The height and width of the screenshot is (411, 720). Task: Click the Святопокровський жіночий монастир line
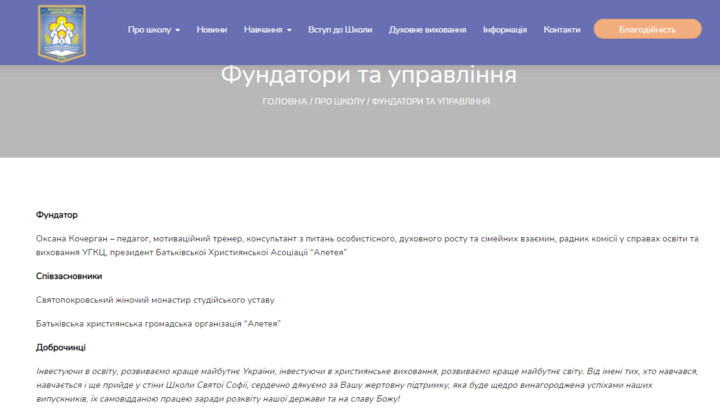[155, 300]
